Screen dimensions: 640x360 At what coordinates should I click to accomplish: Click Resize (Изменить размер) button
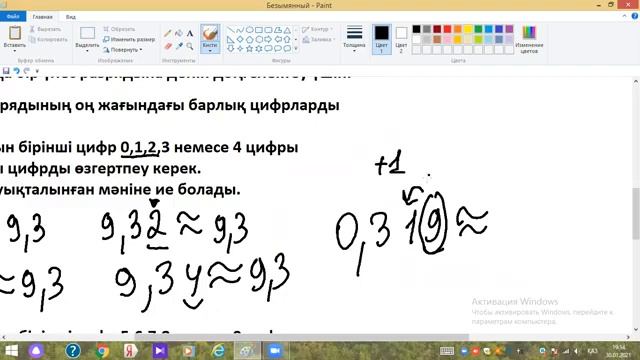tap(129, 39)
